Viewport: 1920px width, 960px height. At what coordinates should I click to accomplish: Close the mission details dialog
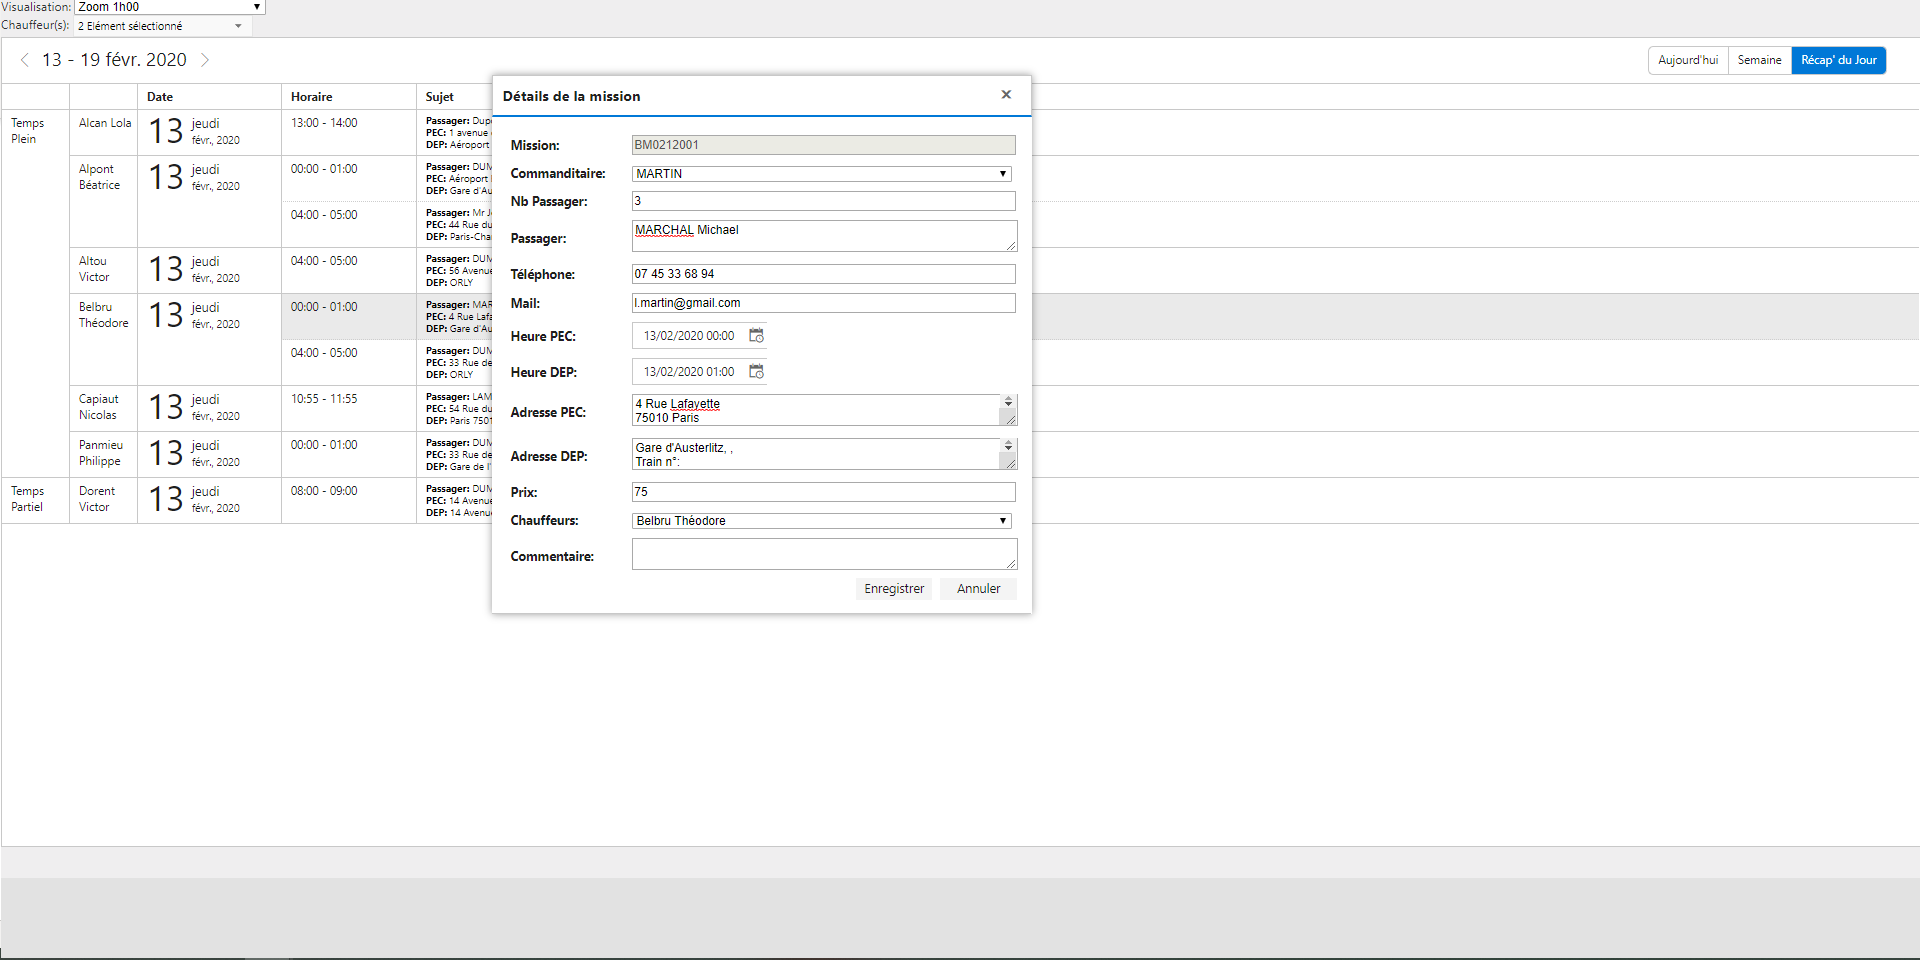coord(1006,95)
